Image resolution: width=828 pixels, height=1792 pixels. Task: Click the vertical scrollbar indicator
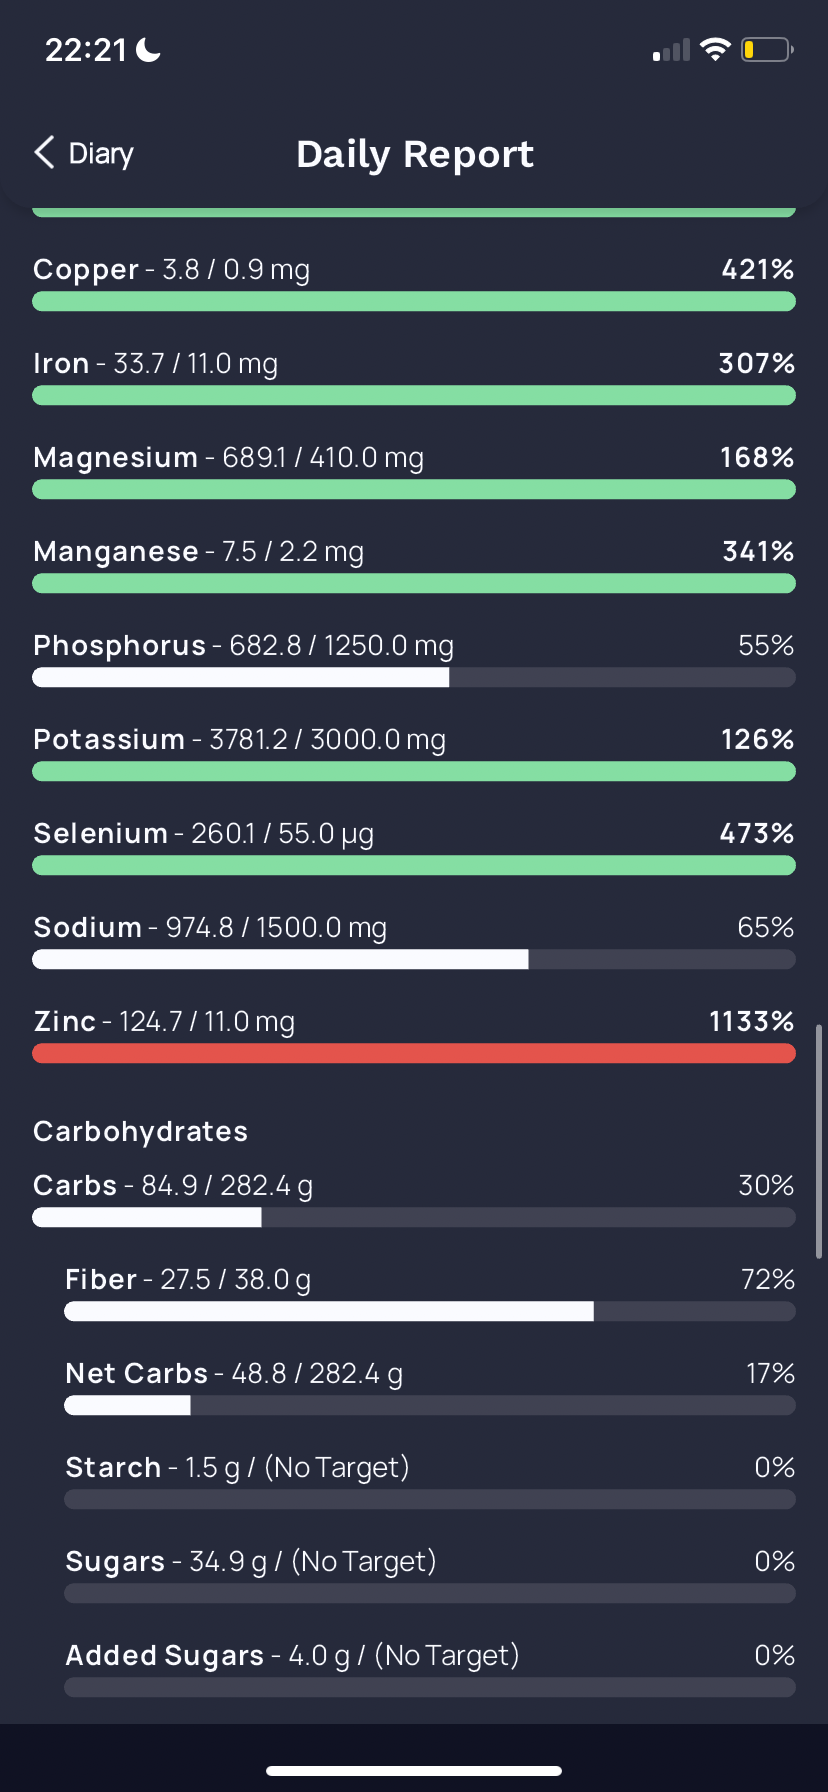coord(819,1141)
